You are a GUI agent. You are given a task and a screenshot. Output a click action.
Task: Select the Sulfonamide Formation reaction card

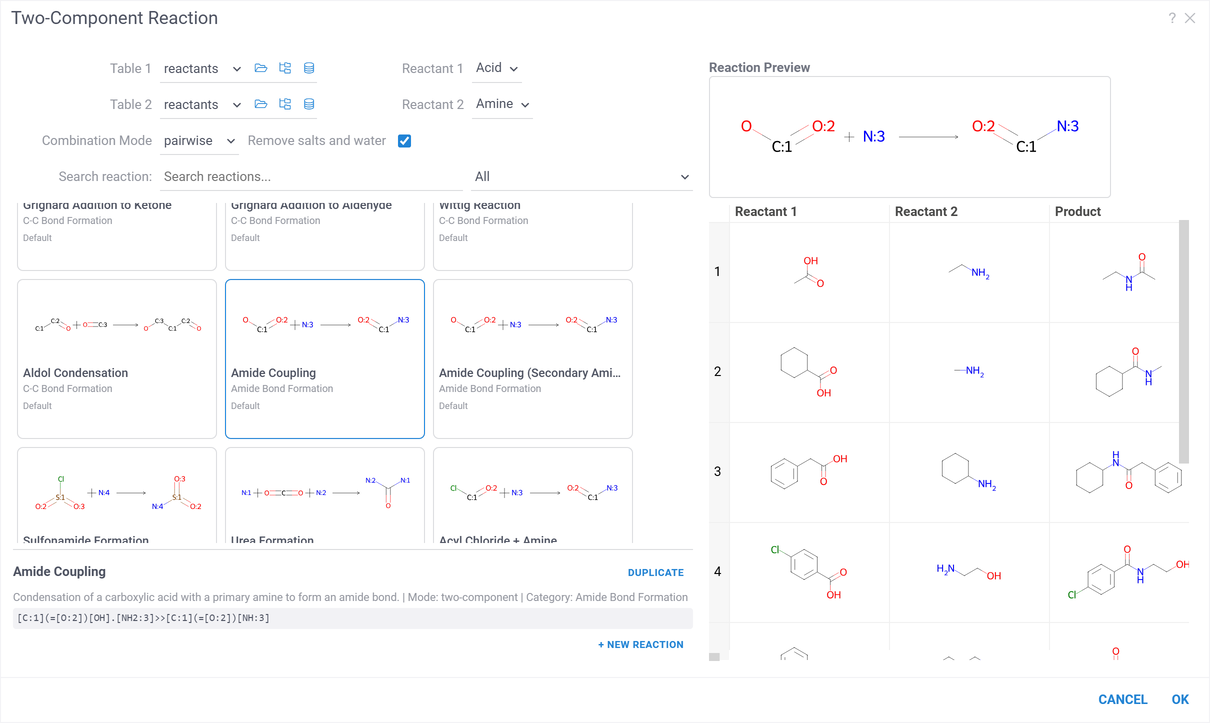(x=117, y=495)
